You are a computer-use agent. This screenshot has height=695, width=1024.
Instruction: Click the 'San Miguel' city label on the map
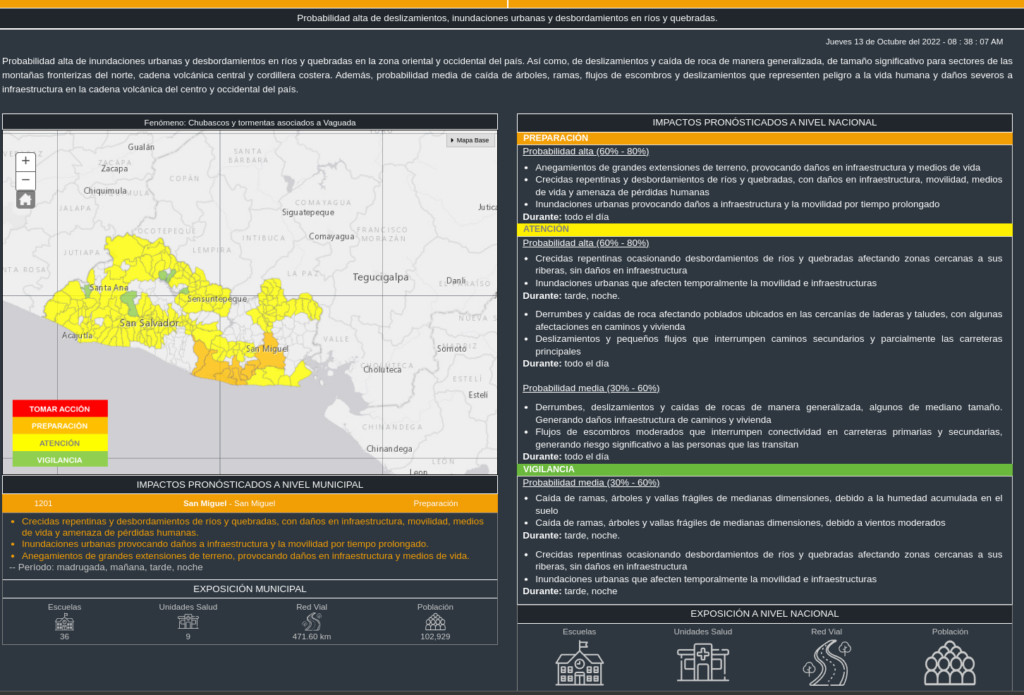coord(267,349)
